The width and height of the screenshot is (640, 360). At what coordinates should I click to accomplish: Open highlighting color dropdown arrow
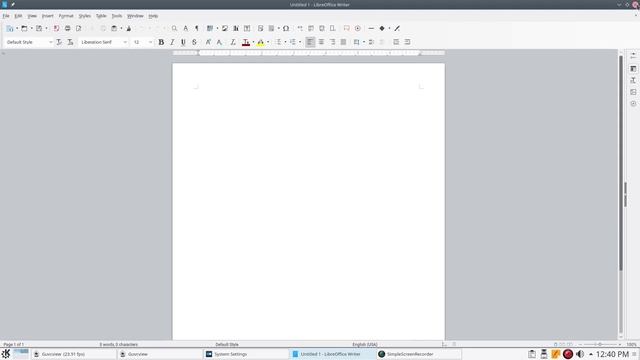click(268, 42)
